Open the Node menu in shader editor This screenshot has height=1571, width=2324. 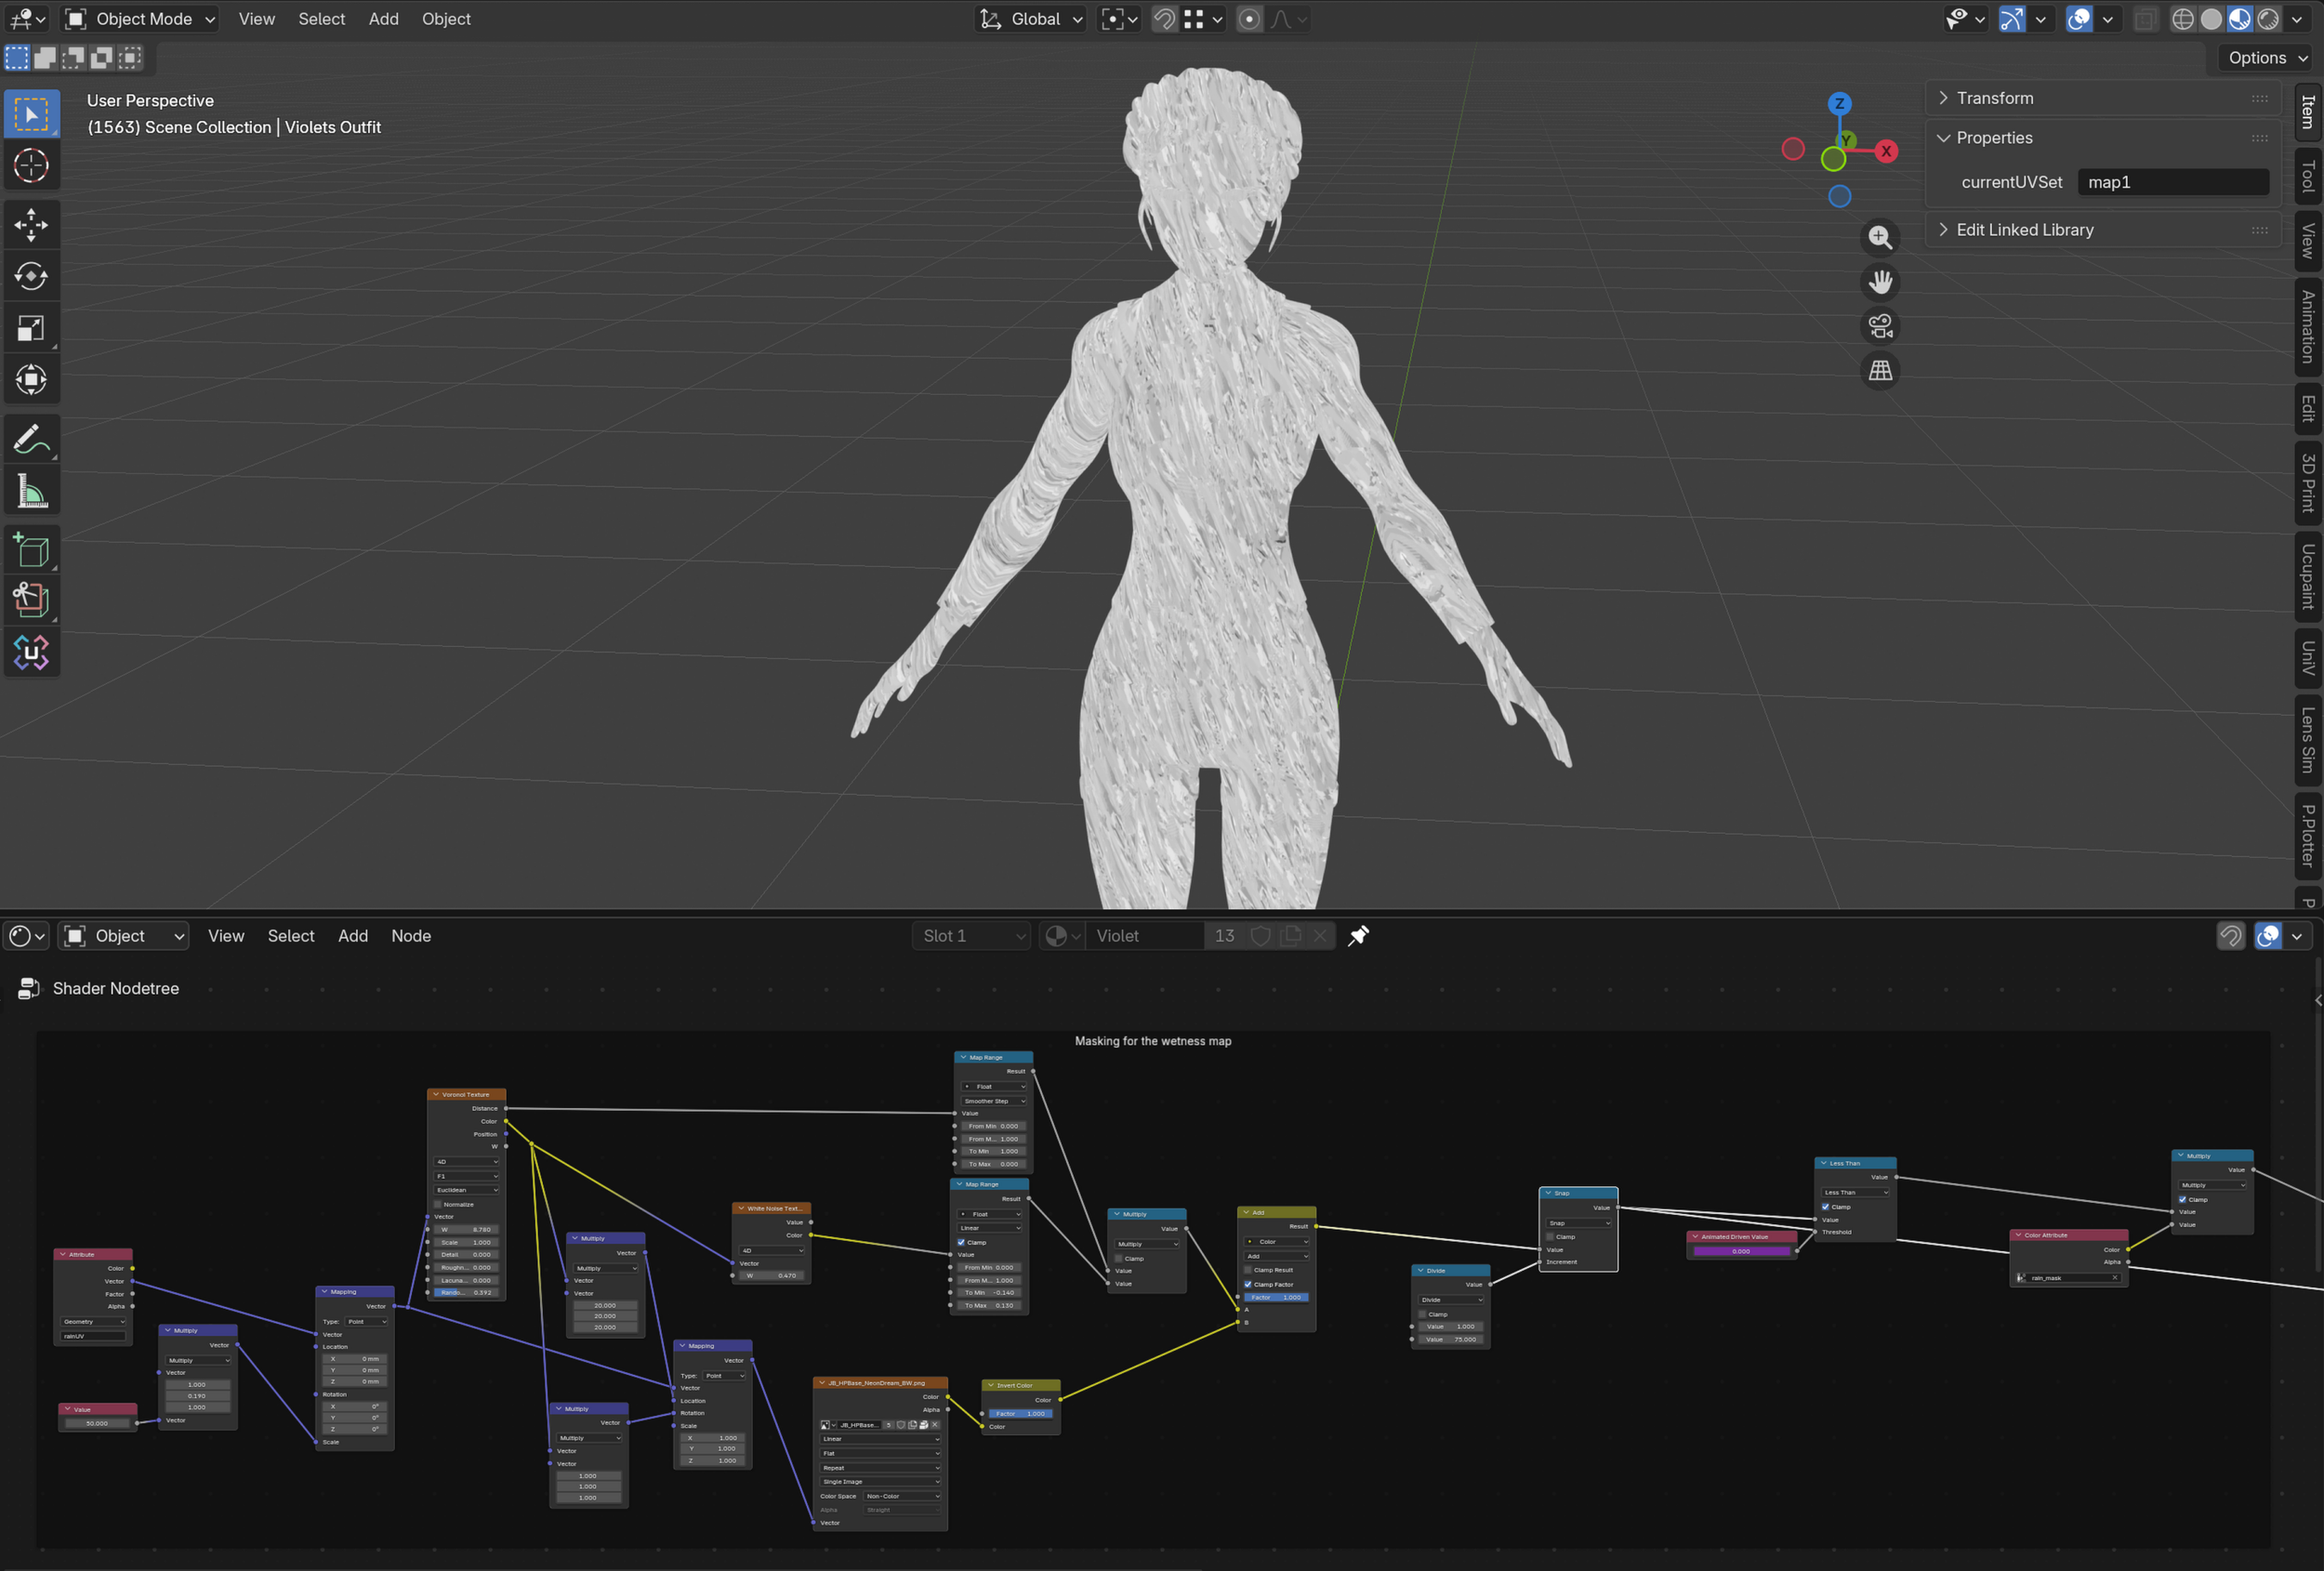click(x=410, y=936)
